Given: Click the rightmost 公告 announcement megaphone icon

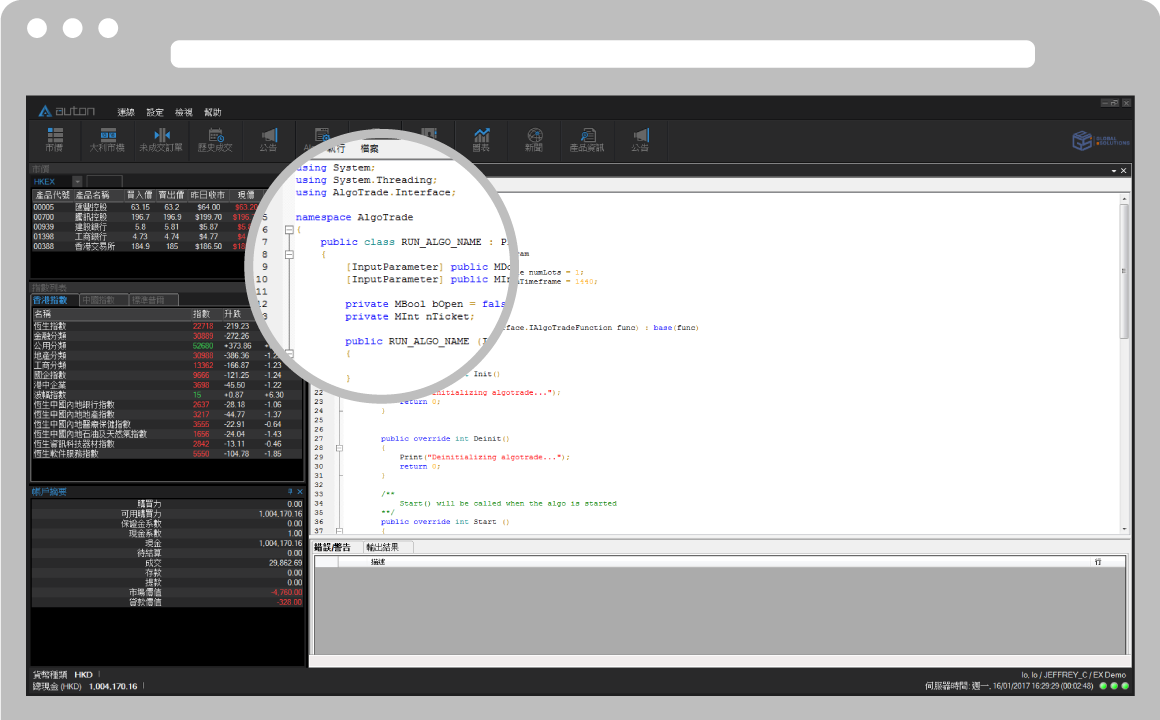Looking at the screenshot, I should tap(640, 139).
